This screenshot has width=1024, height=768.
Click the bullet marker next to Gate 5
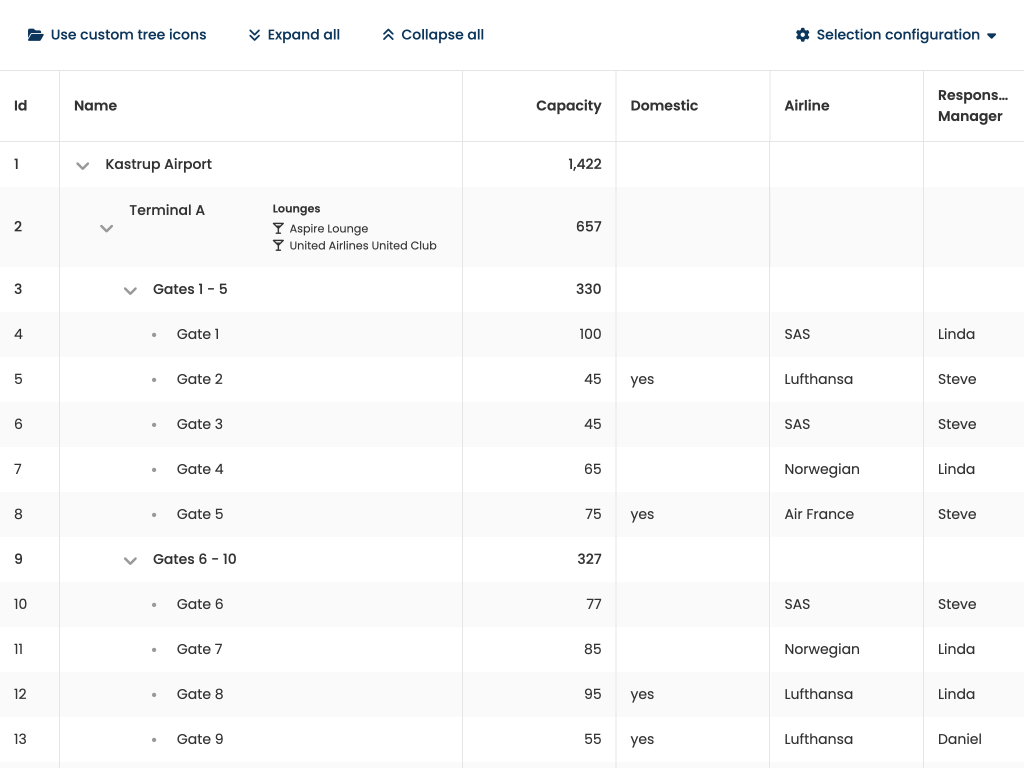154,515
